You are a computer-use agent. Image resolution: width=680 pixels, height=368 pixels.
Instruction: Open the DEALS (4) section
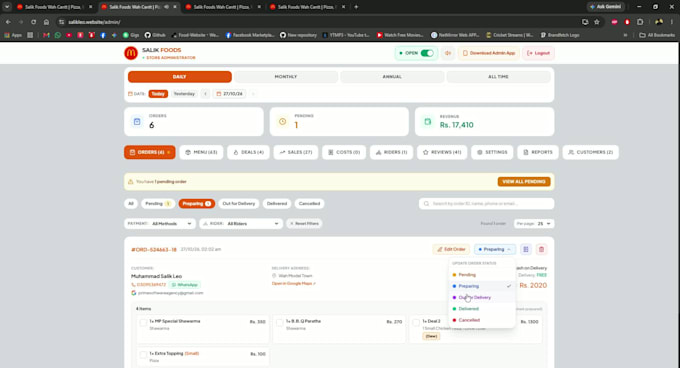248,152
